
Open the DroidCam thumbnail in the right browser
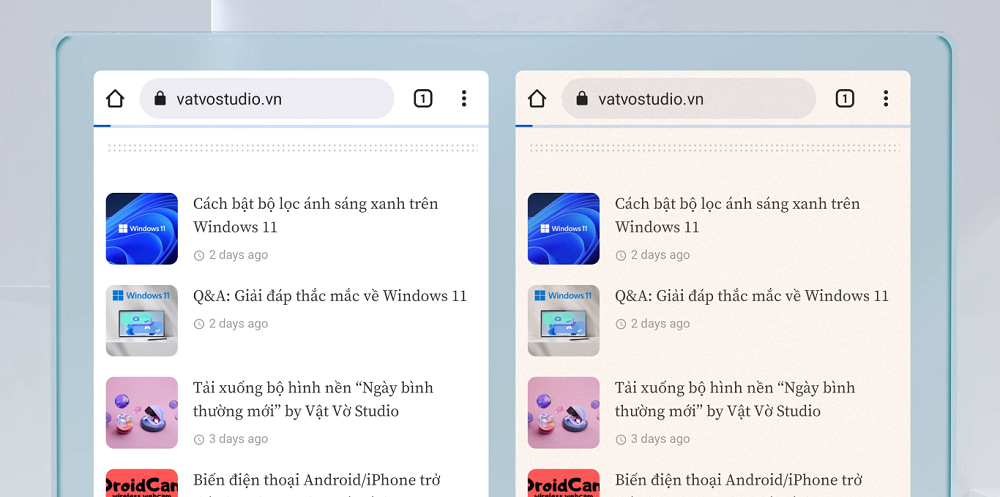564,483
